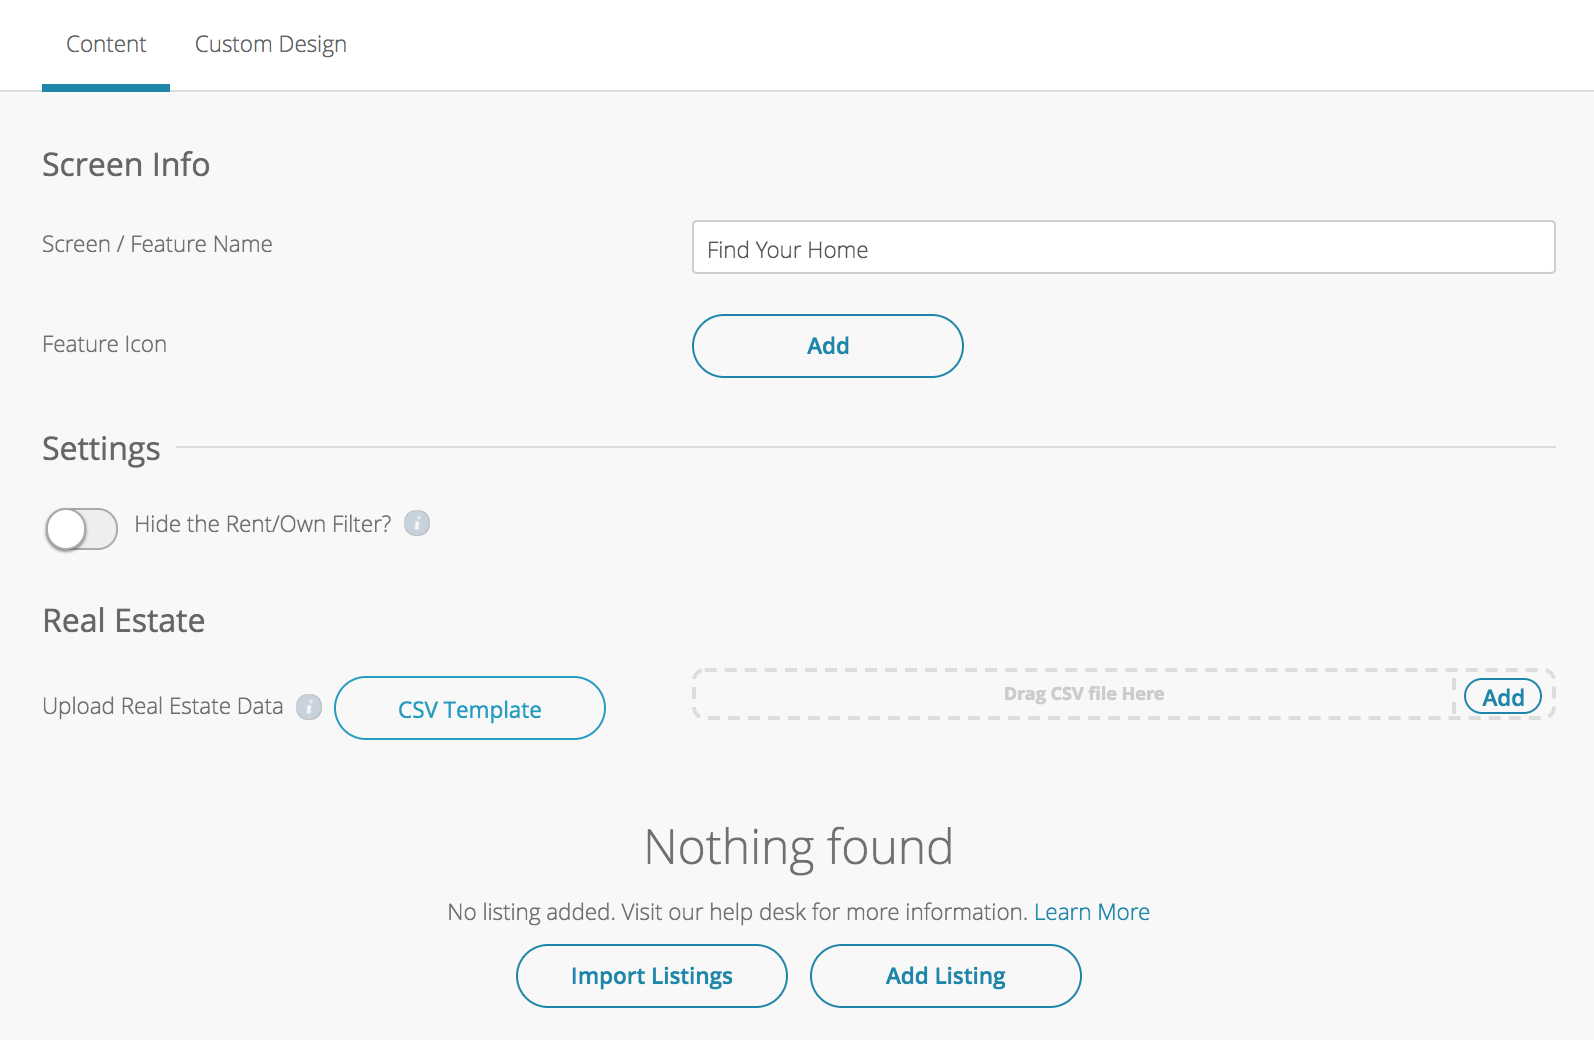Screen dimensions: 1594x1040
Task: Click the Screen / Feature Name label
Action: tap(157, 244)
